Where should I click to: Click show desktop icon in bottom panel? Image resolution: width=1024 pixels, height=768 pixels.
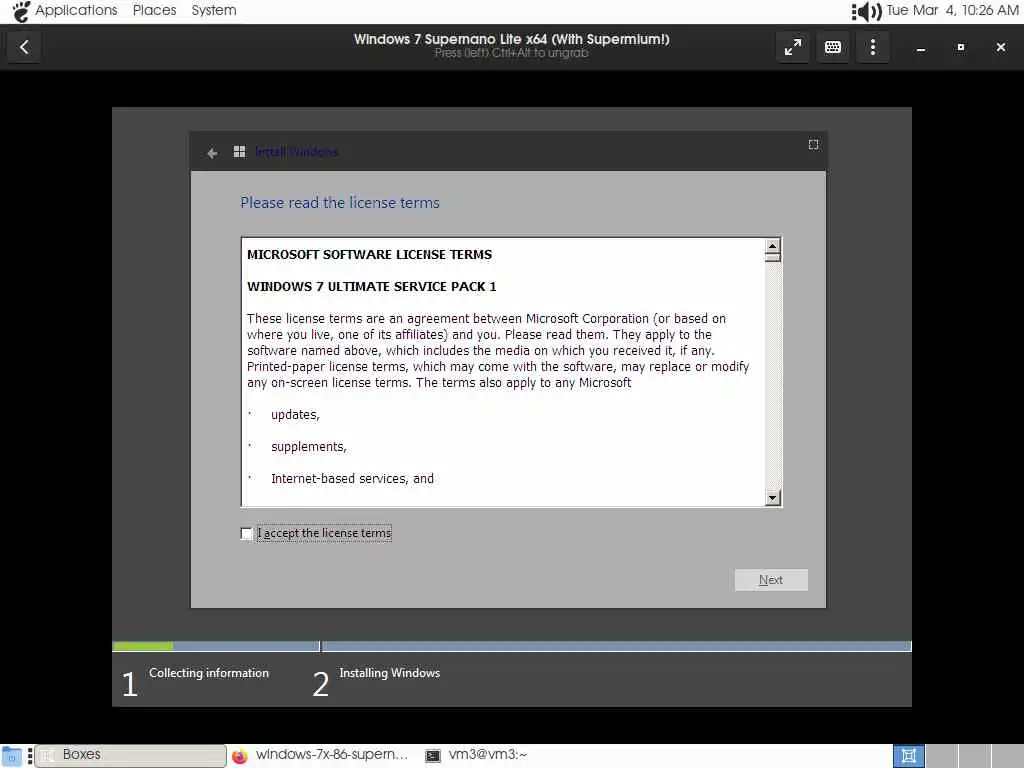pos(11,756)
